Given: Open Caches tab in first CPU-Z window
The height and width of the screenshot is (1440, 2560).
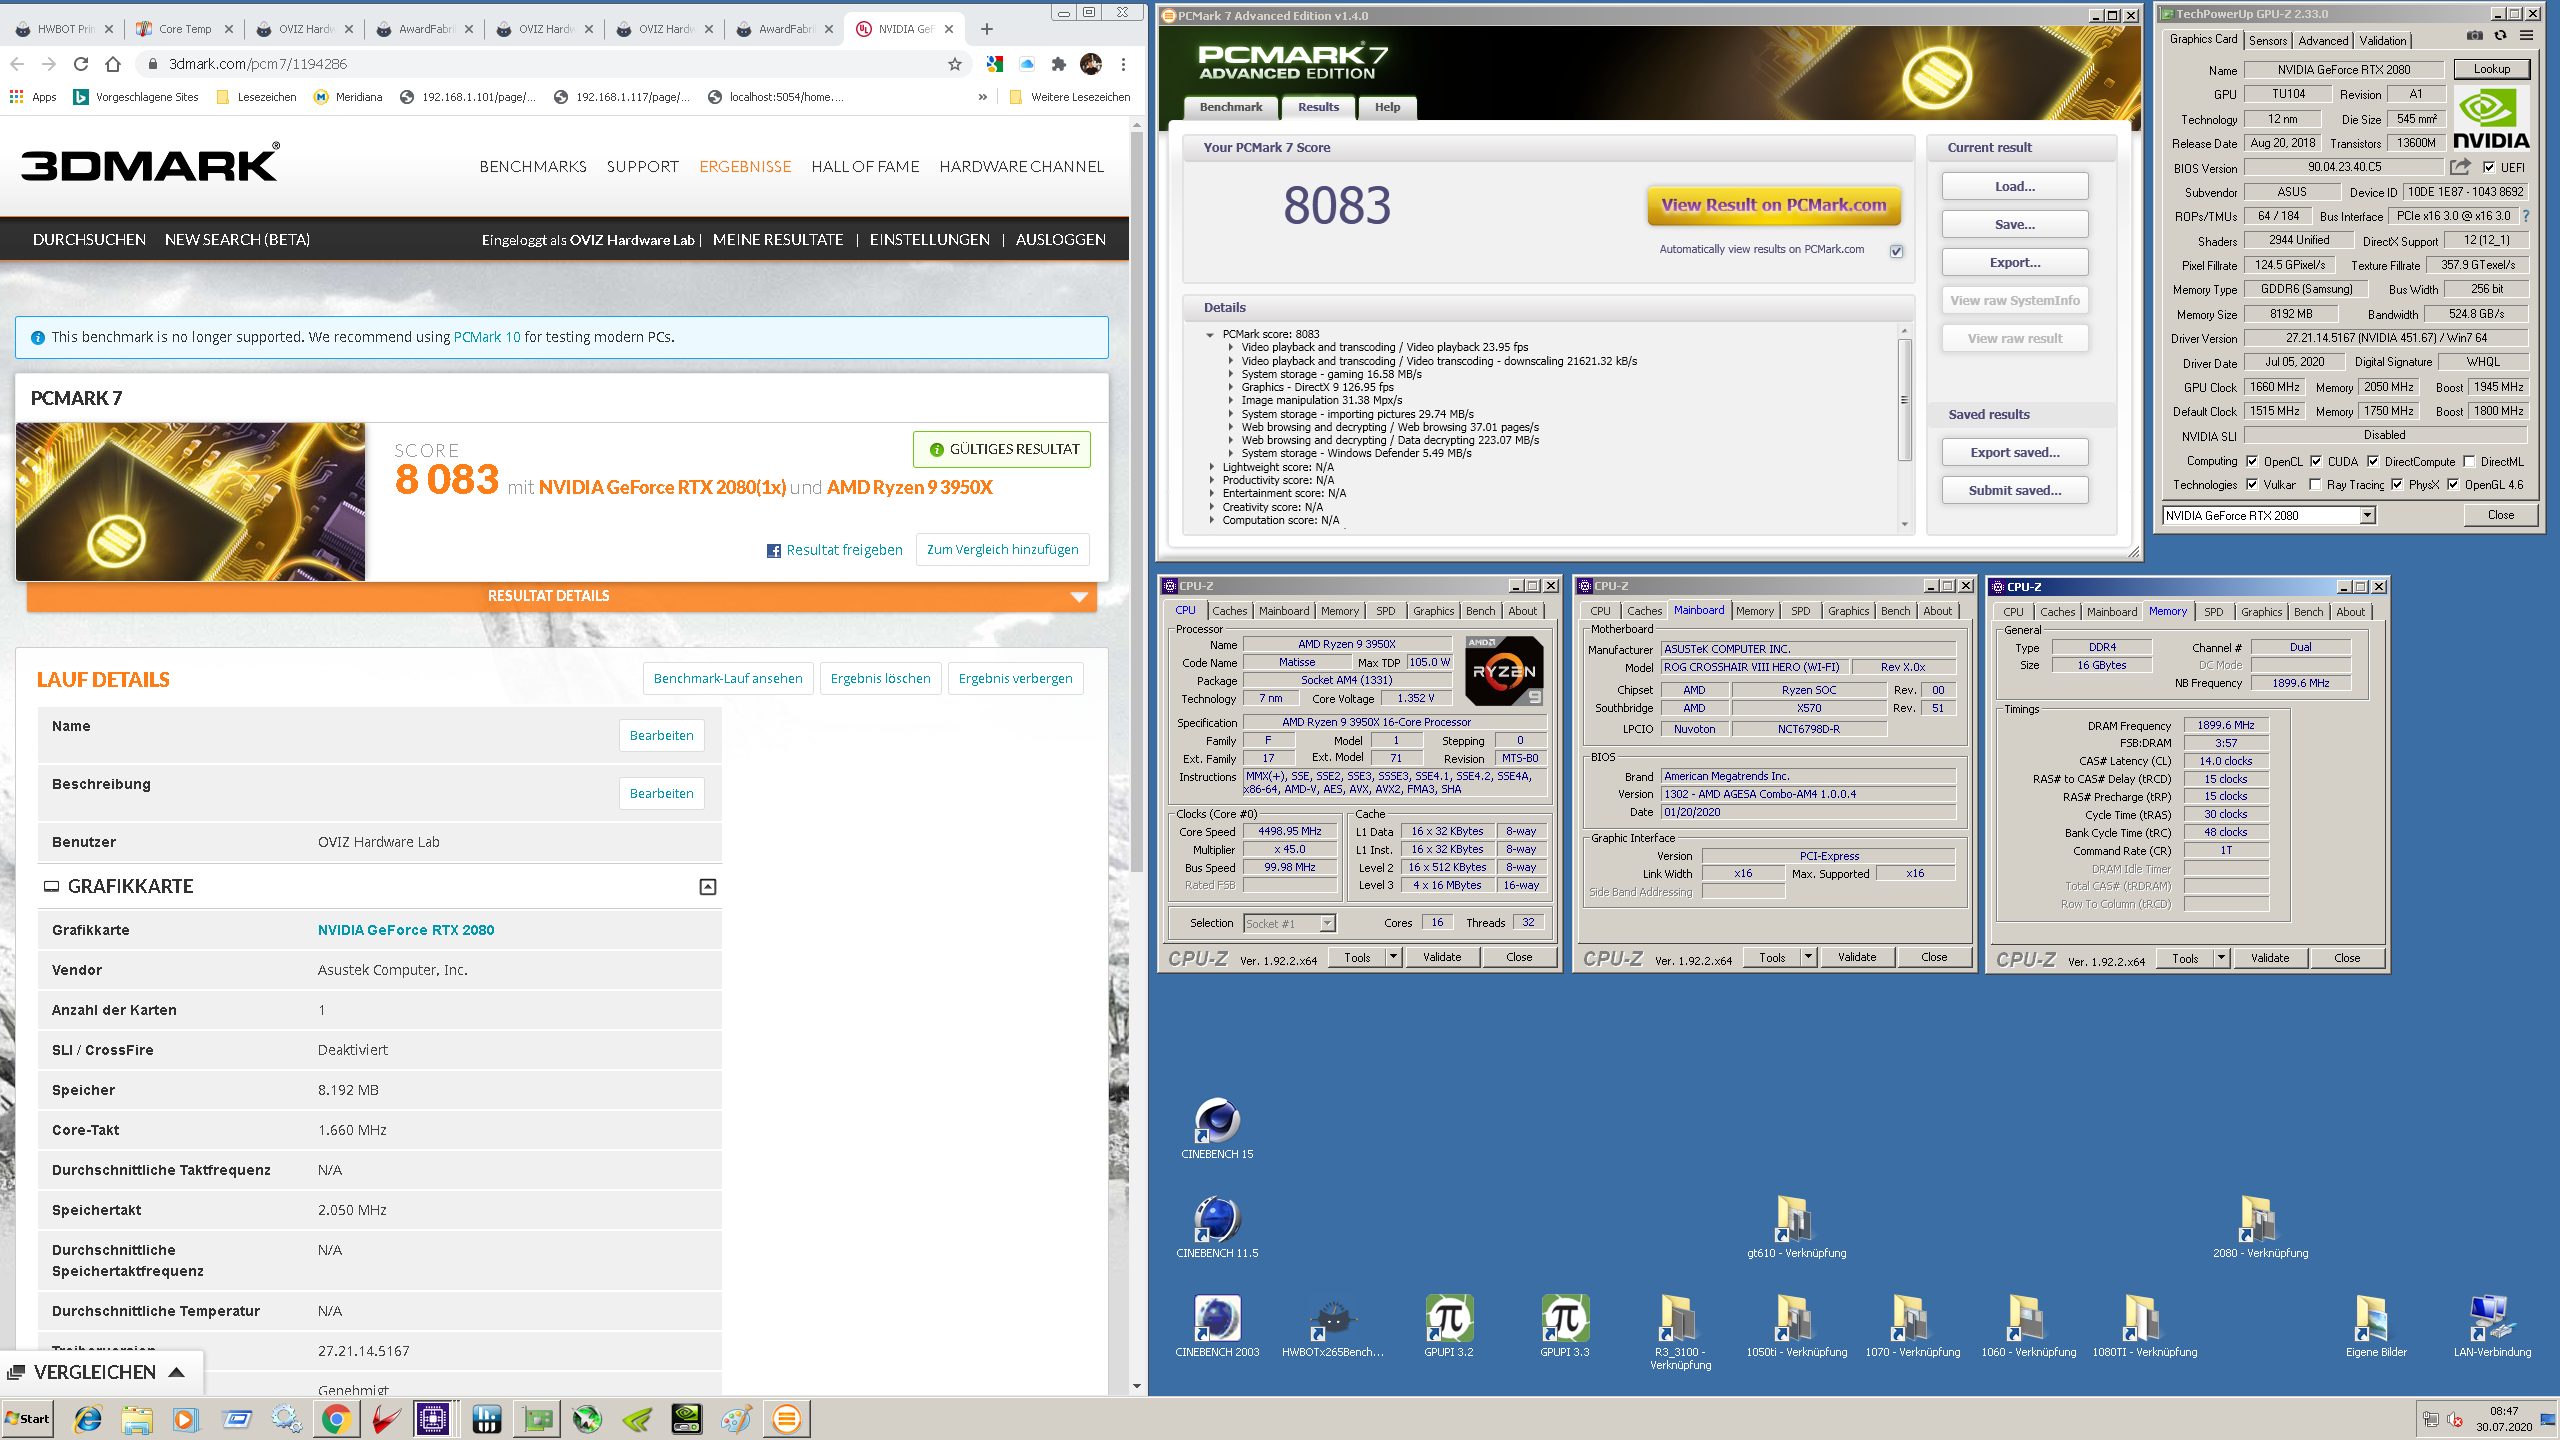Looking at the screenshot, I should [1230, 611].
